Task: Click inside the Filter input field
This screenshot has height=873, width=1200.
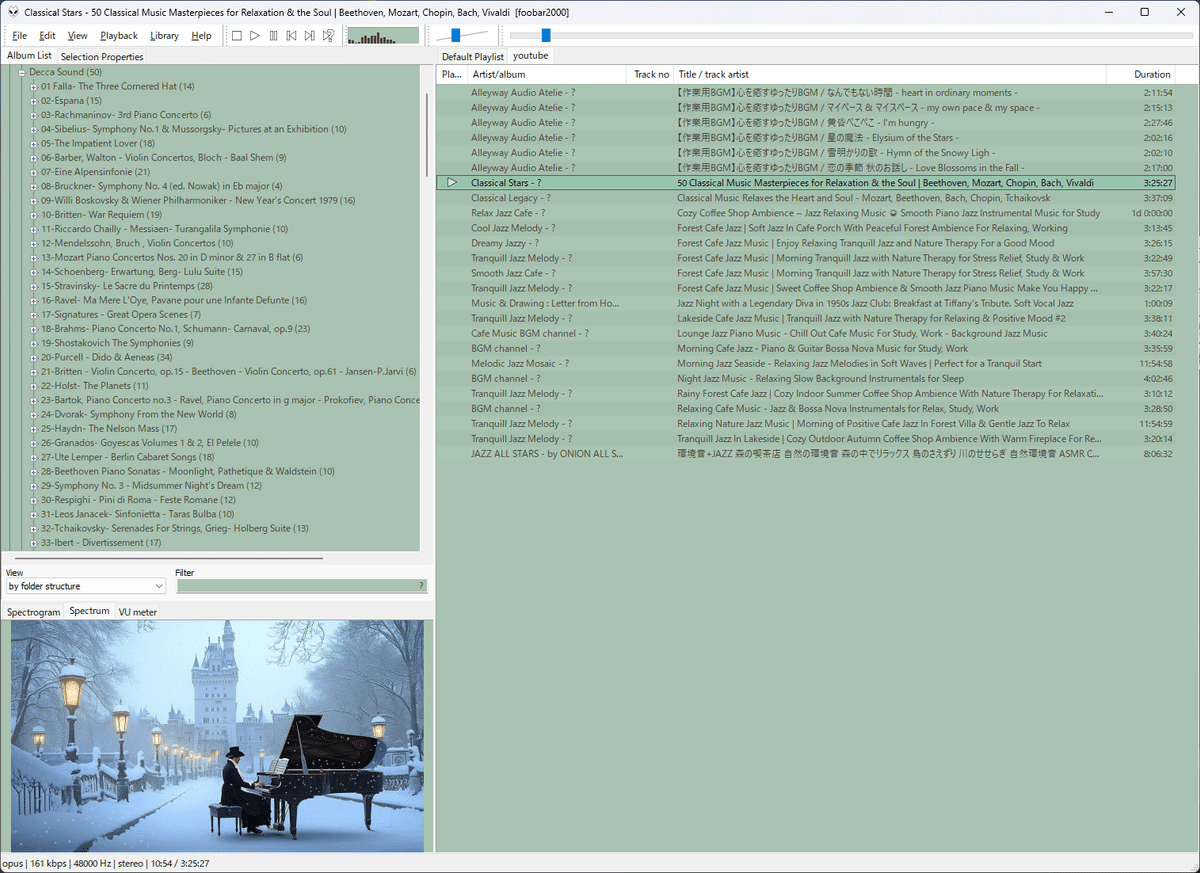Action: pos(300,585)
